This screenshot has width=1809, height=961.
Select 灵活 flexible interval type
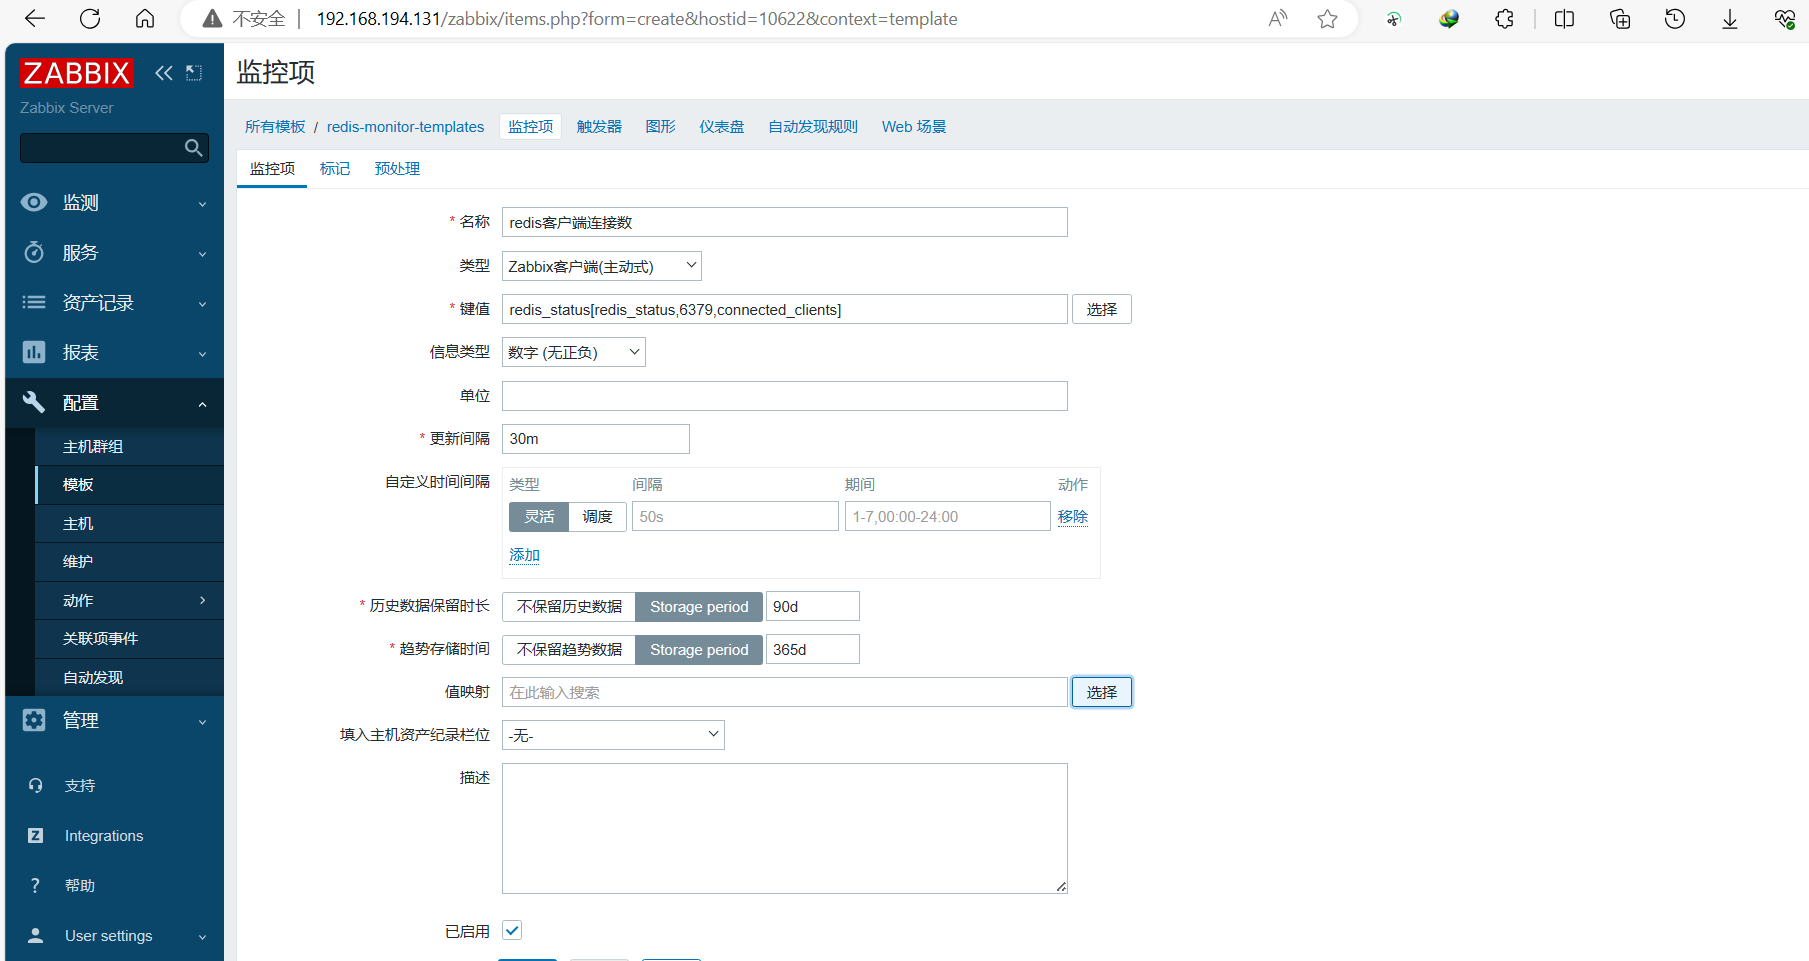click(539, 517)
